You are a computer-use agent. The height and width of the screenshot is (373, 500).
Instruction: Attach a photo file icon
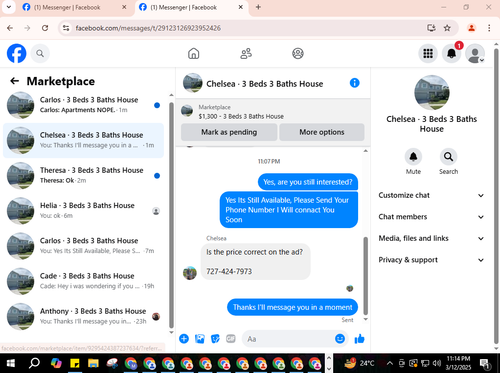pos(200,339)
